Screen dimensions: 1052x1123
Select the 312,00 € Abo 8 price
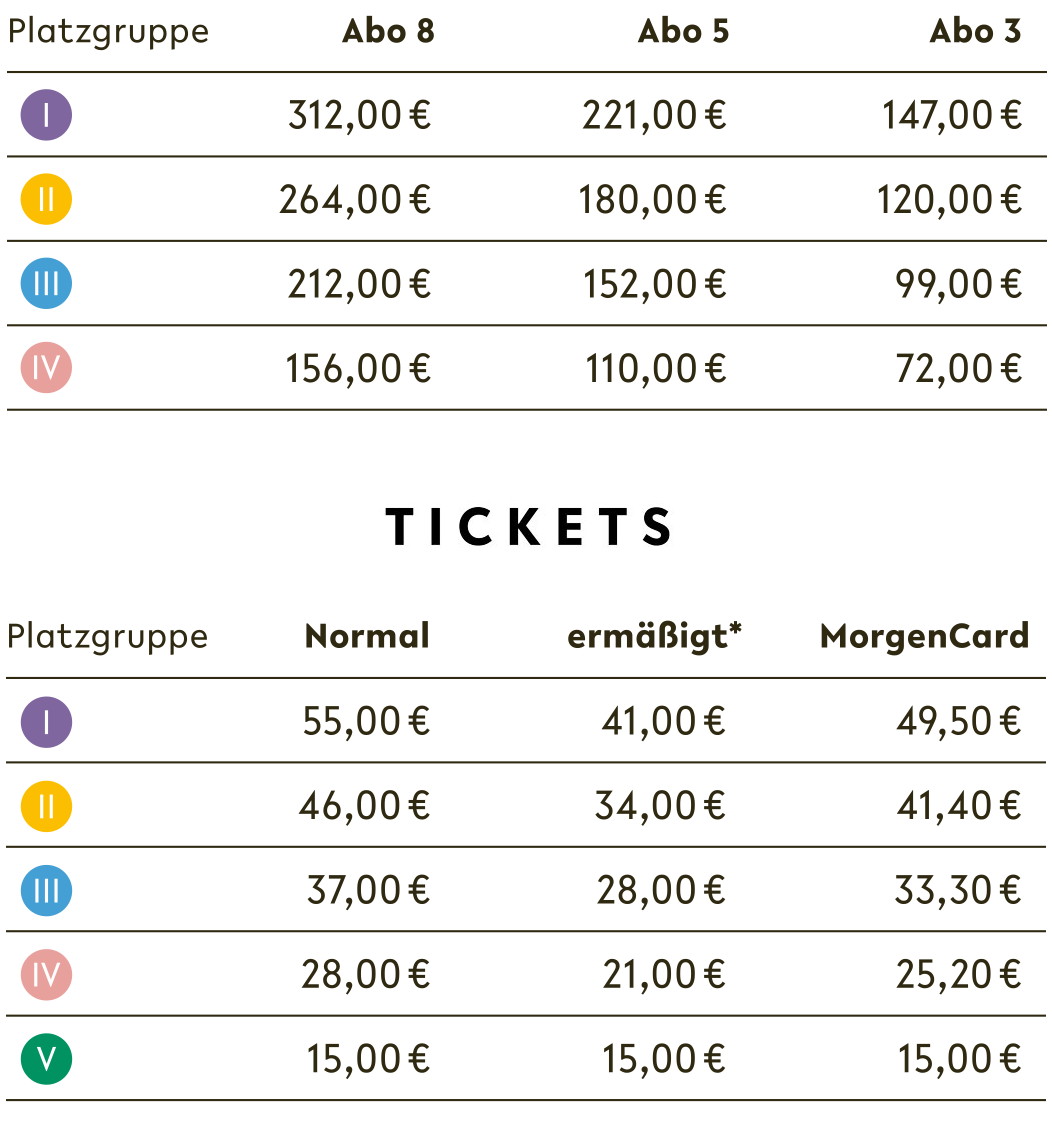click(x=359, y=116)
